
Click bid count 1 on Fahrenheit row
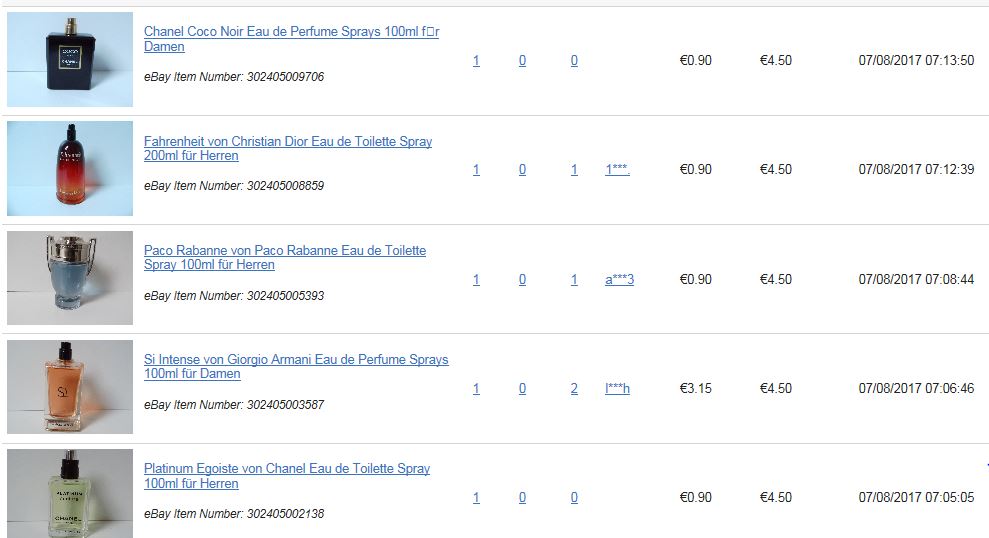[574, 169]
